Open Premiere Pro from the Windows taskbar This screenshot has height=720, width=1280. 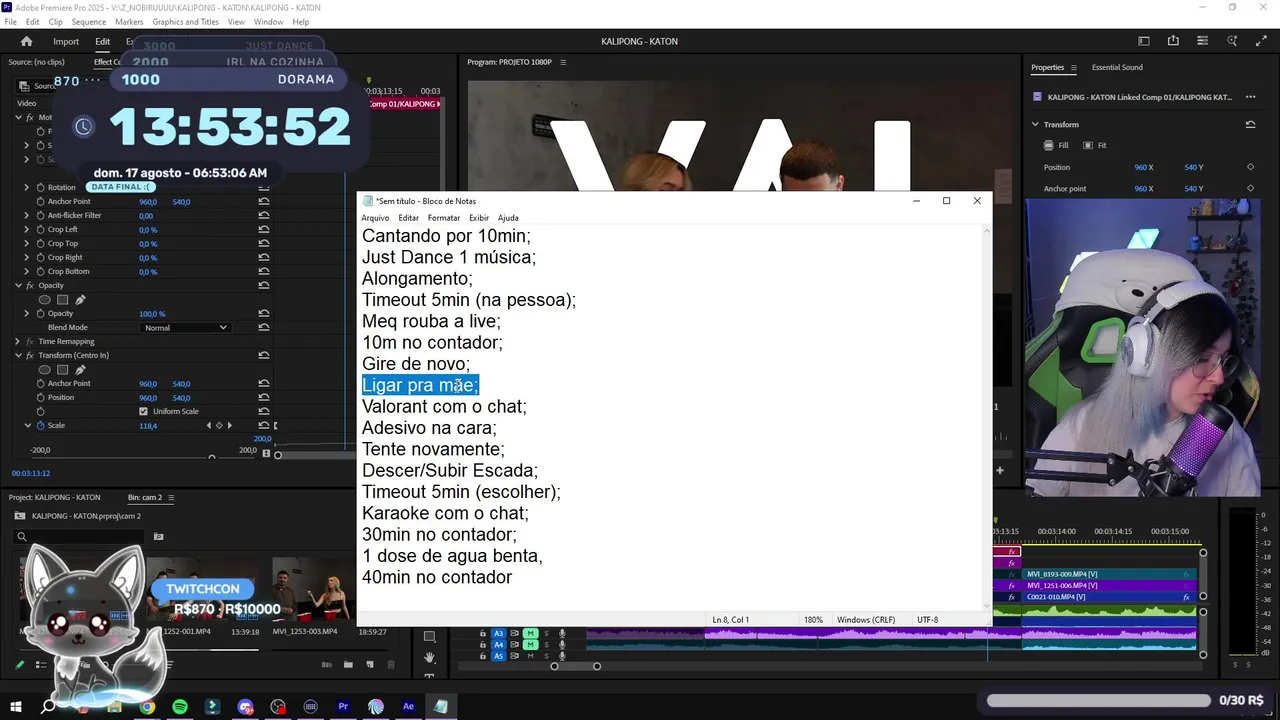(343, 706)
